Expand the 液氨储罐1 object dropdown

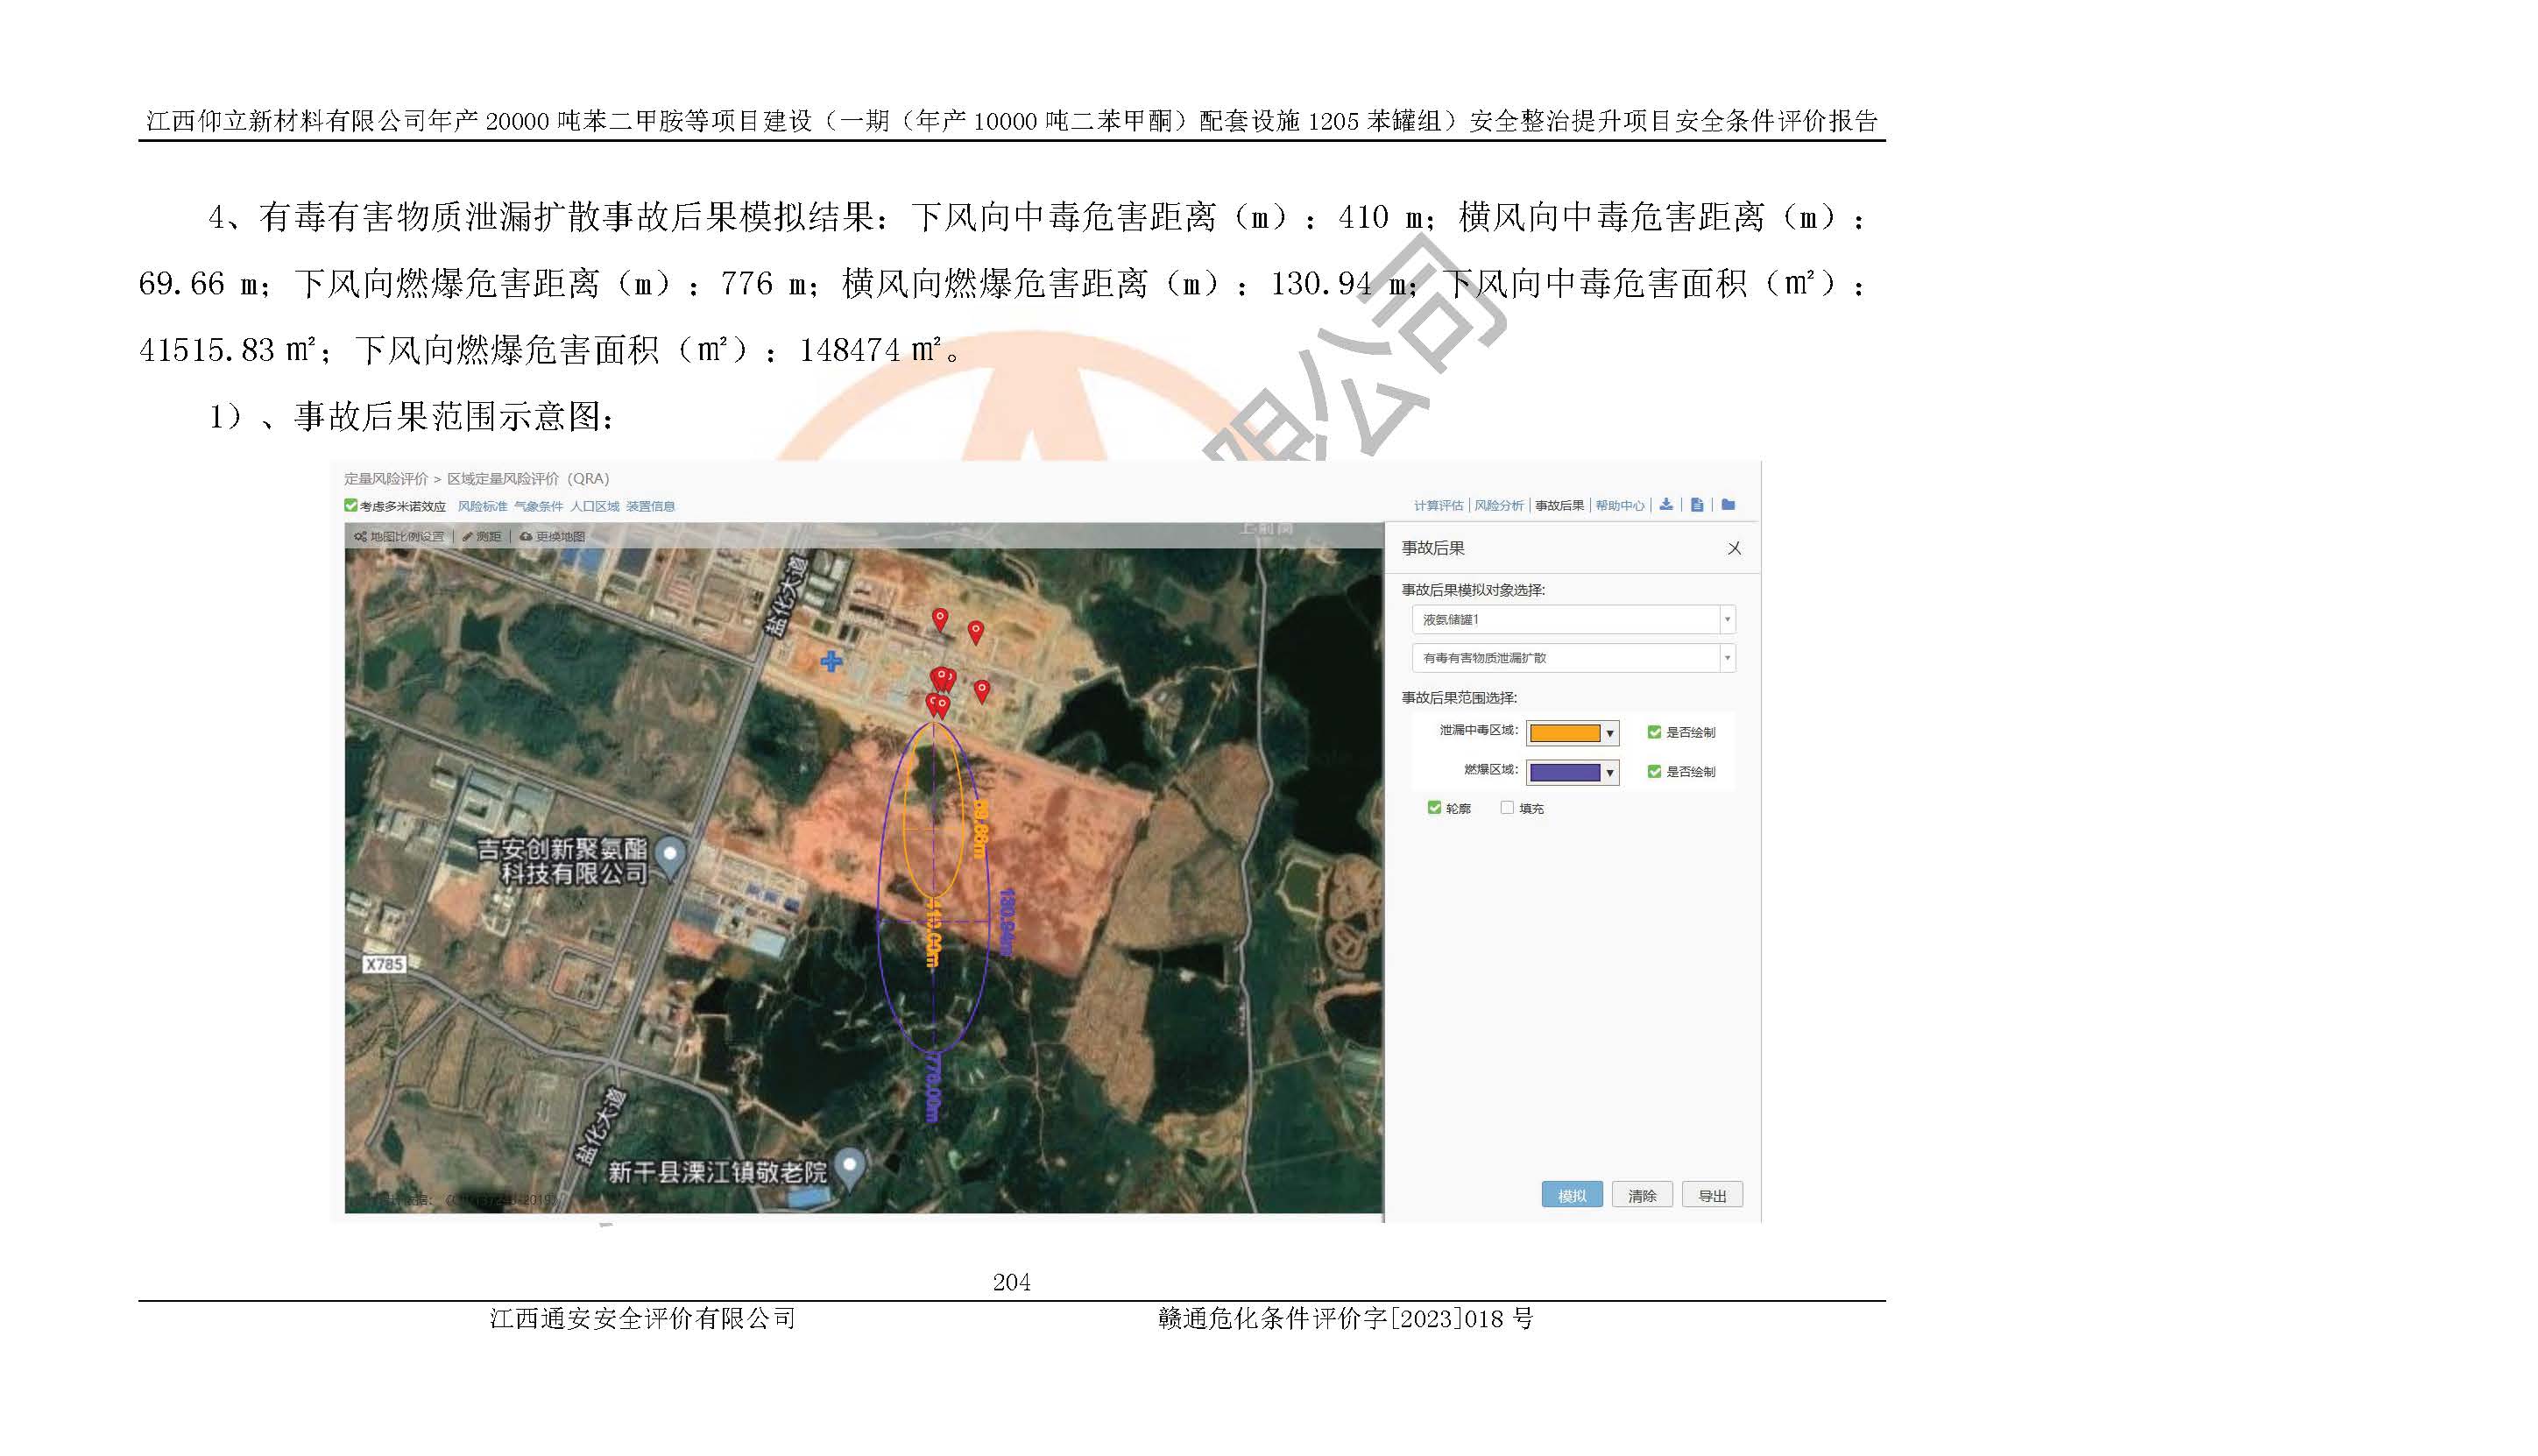tap(1726, 620)
